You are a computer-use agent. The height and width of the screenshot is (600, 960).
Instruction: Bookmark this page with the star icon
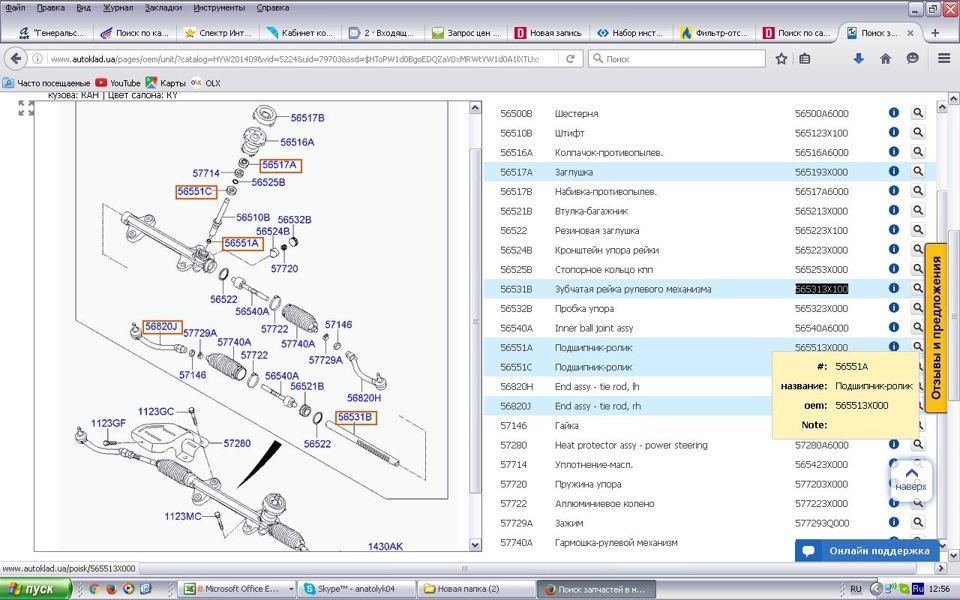click(781, 59)
